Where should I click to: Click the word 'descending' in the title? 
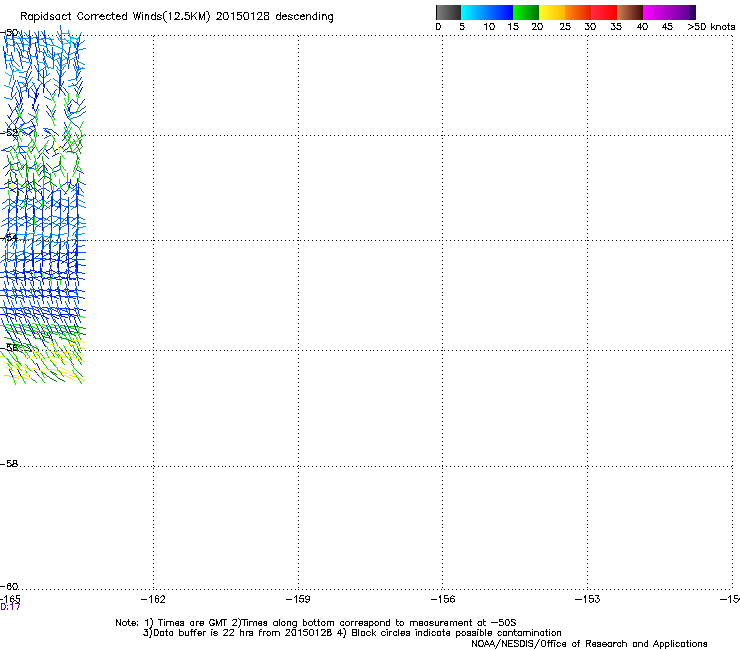tap(304, 17)
